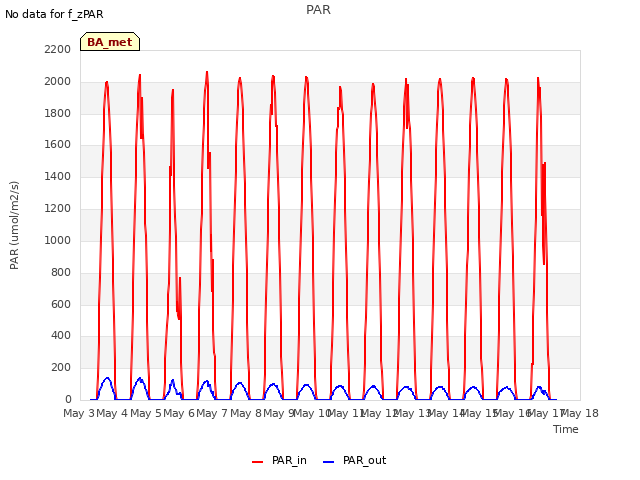Viewport: 640px width, 480px height.
Task: Click the May 5 x-axis tick label
Action: (146, 413)
